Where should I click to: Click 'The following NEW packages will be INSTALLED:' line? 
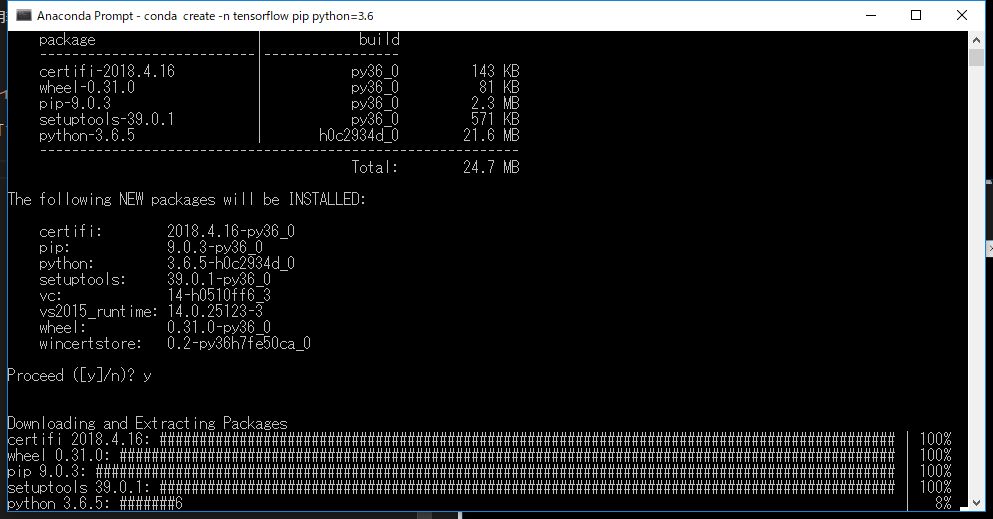(187, 199)
